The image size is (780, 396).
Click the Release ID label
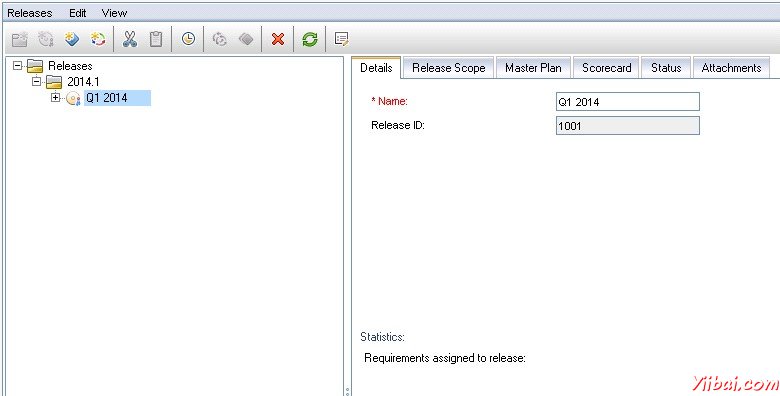pyautogui.click(x=397, y=125)
